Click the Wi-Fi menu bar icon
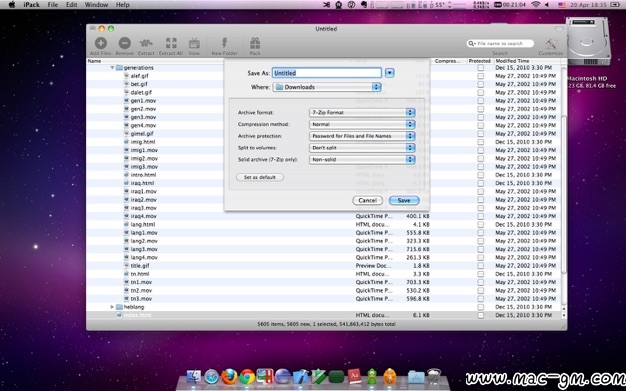Viewport: 626px width, 391px height. 536,4
